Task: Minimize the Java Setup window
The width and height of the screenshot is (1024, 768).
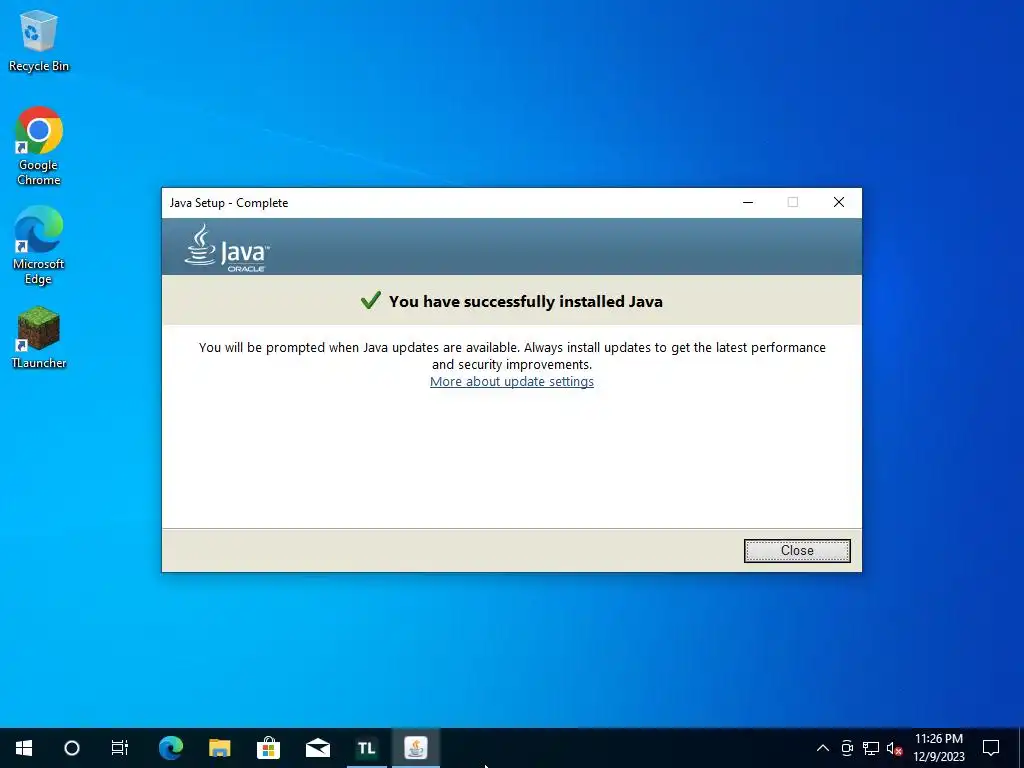Action: click(x=748, y=202)
